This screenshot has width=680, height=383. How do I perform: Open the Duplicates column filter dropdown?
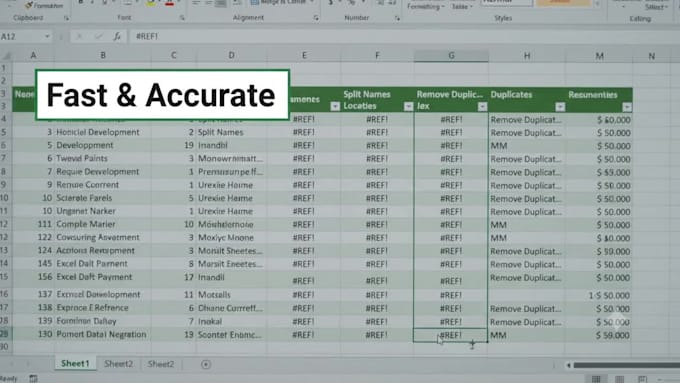560,107
